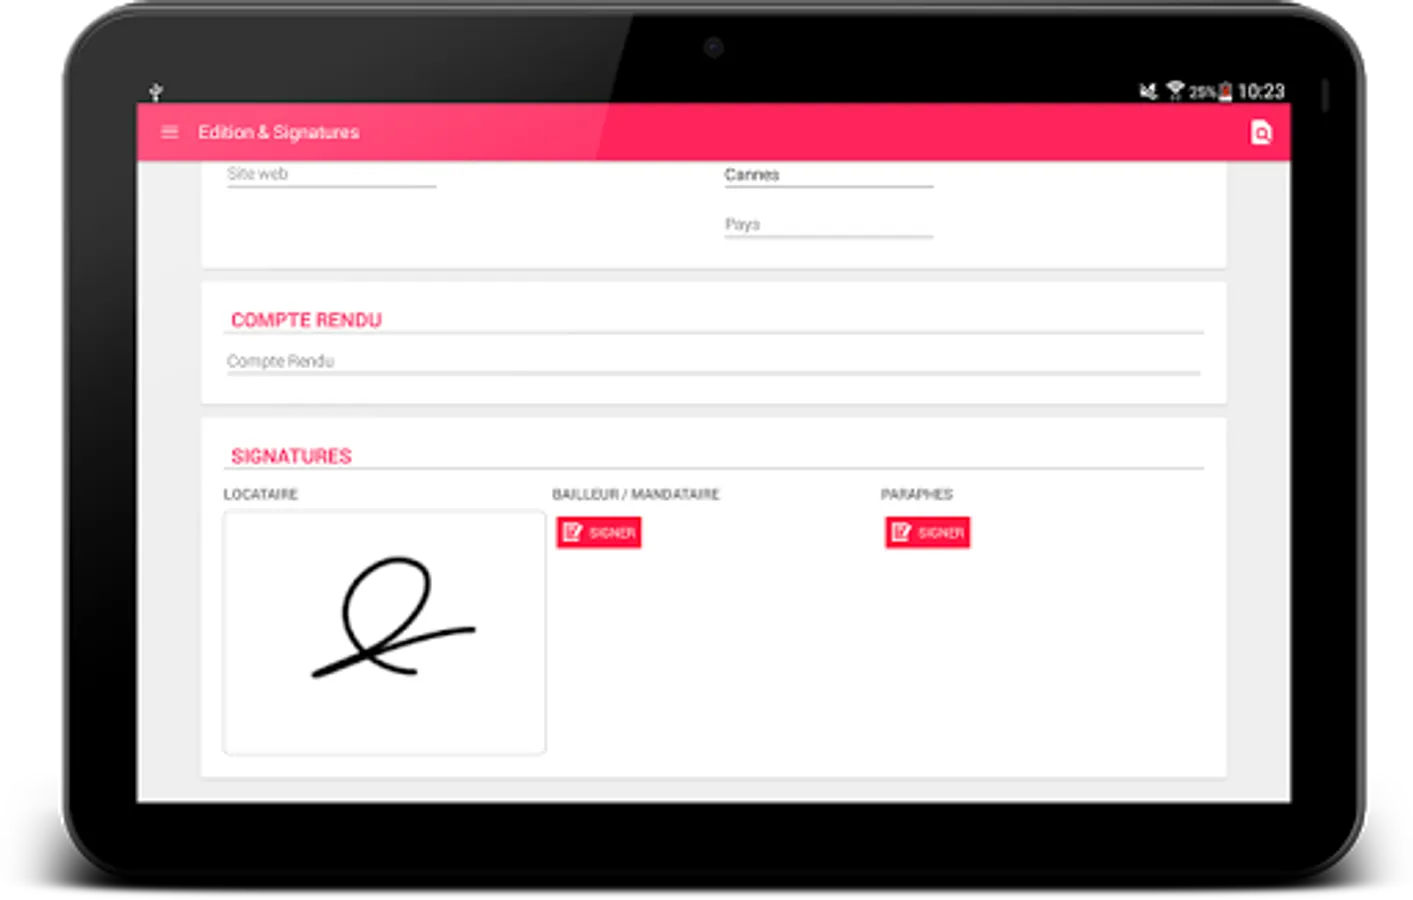Tap the Locataire signature box
This screenshot has height=900, width=1413.
384,632
